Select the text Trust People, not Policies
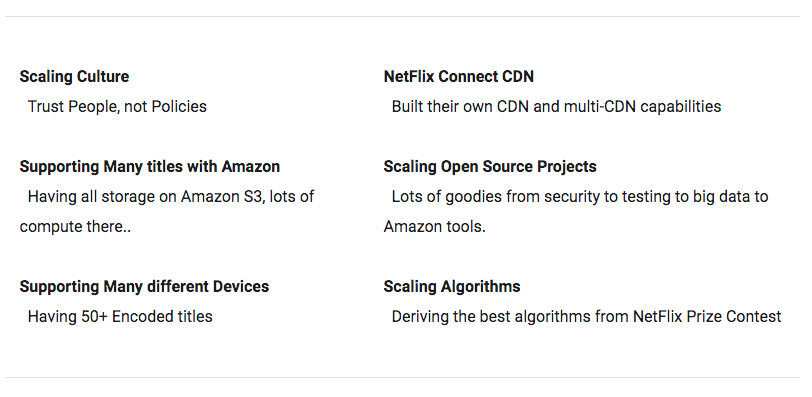This screenshot has width=812, height=397. tap(117, 107)
